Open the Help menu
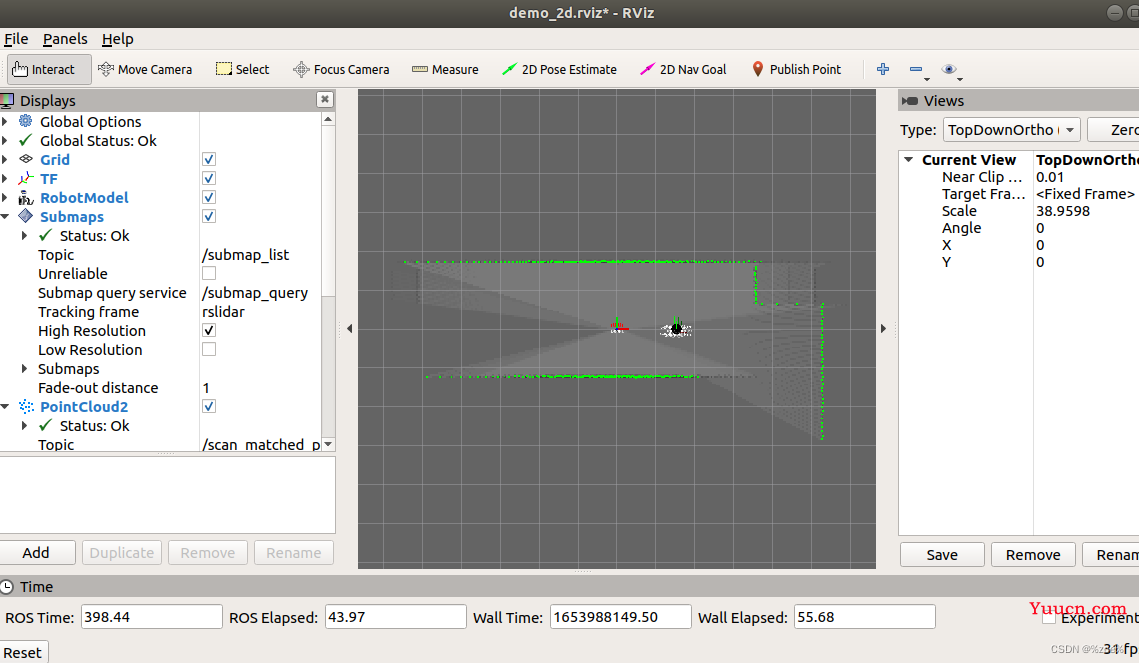Viewport: 1139px width, 663px height. 118,39
